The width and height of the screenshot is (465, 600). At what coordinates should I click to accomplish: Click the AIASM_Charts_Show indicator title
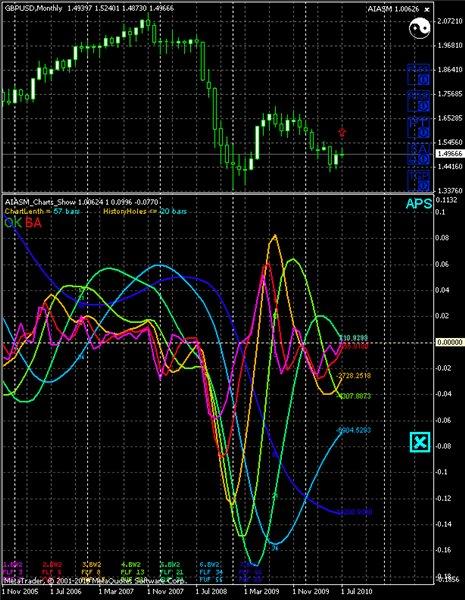[40, 202]
